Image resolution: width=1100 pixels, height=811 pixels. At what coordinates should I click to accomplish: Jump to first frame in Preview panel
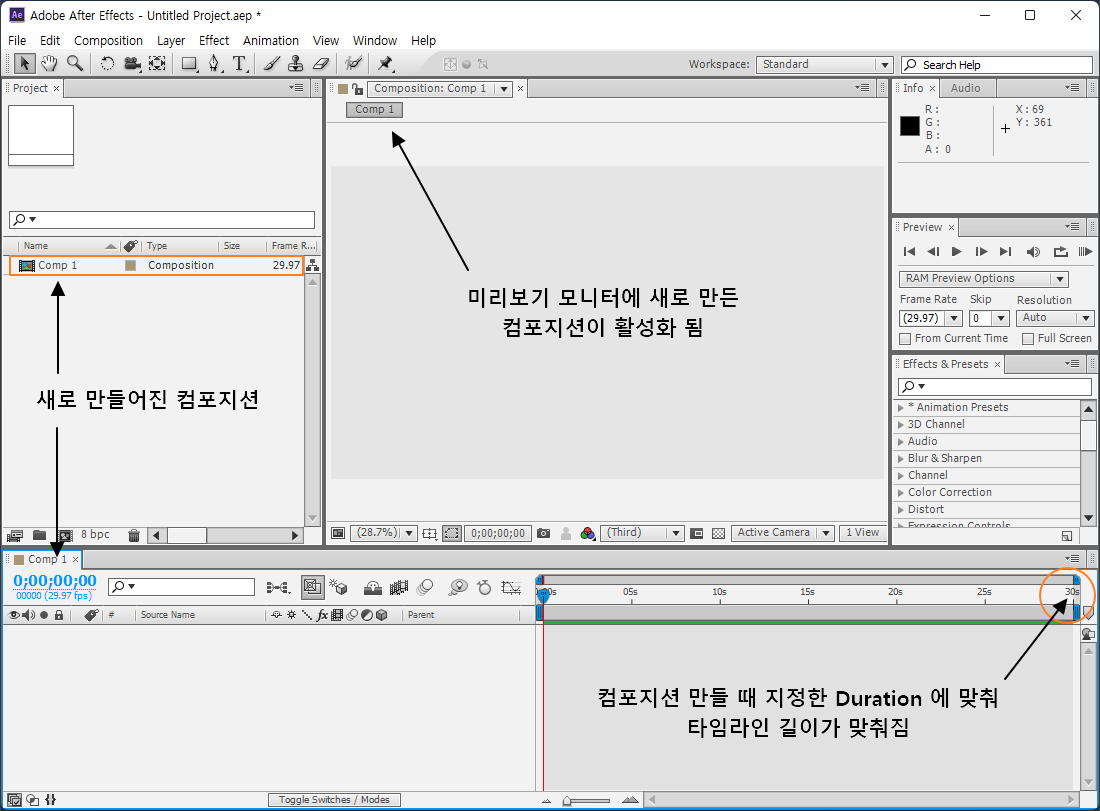[909, 252]
